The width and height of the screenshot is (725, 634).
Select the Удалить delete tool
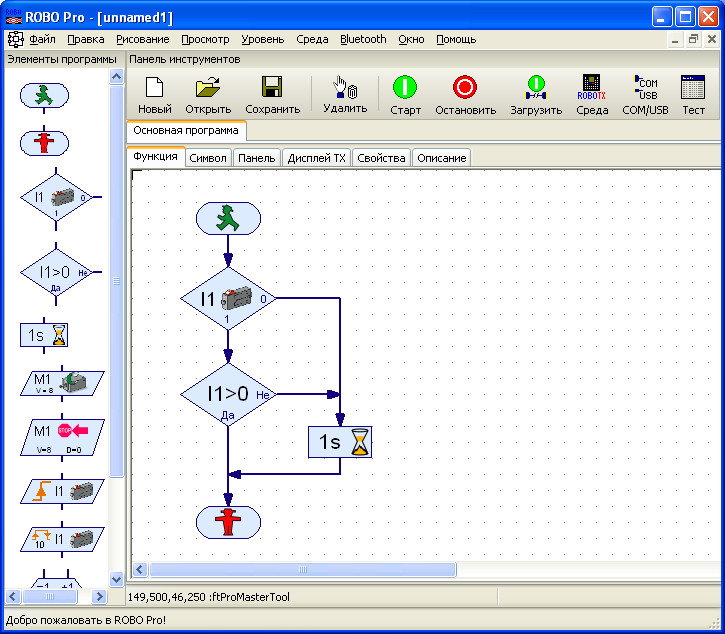pos(345,95)
